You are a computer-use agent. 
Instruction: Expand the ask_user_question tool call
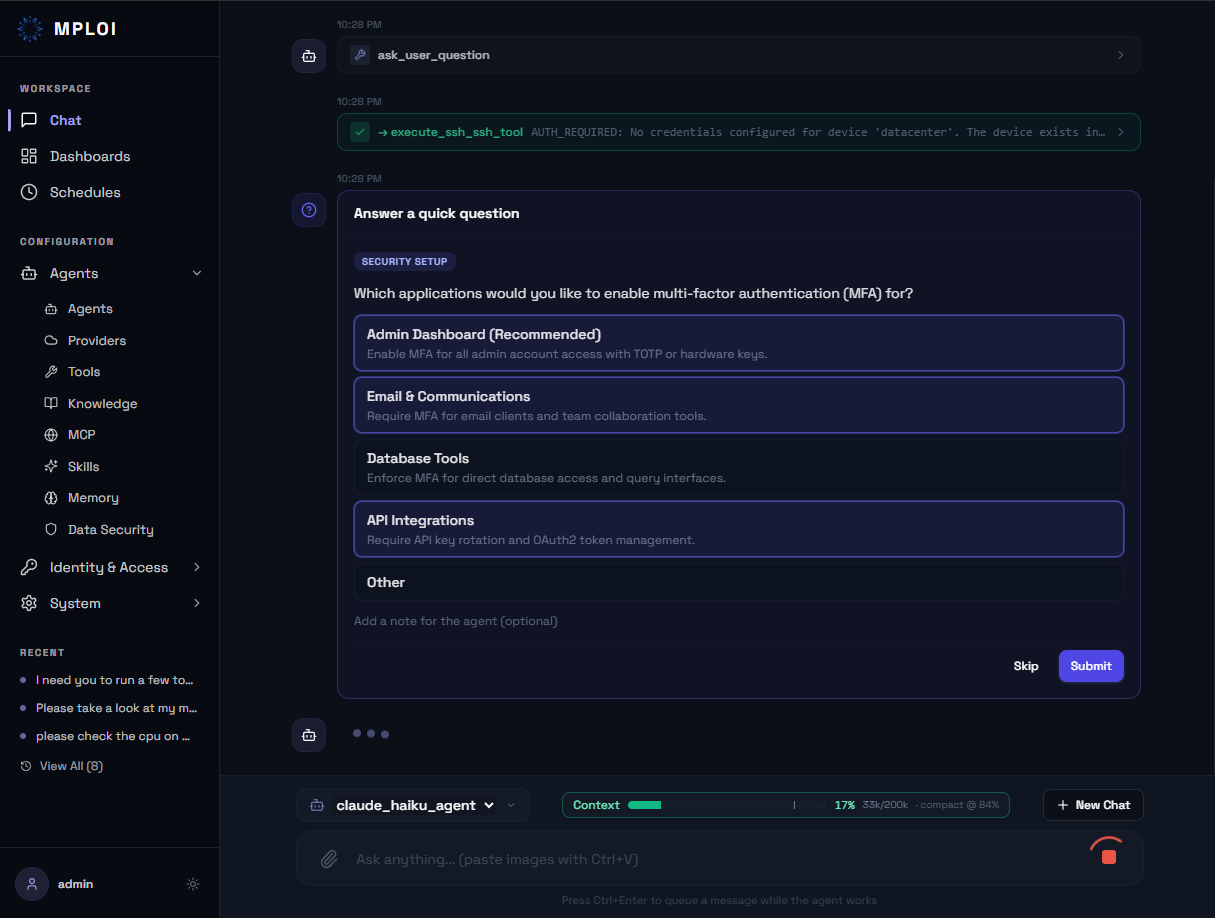point(738,55)
